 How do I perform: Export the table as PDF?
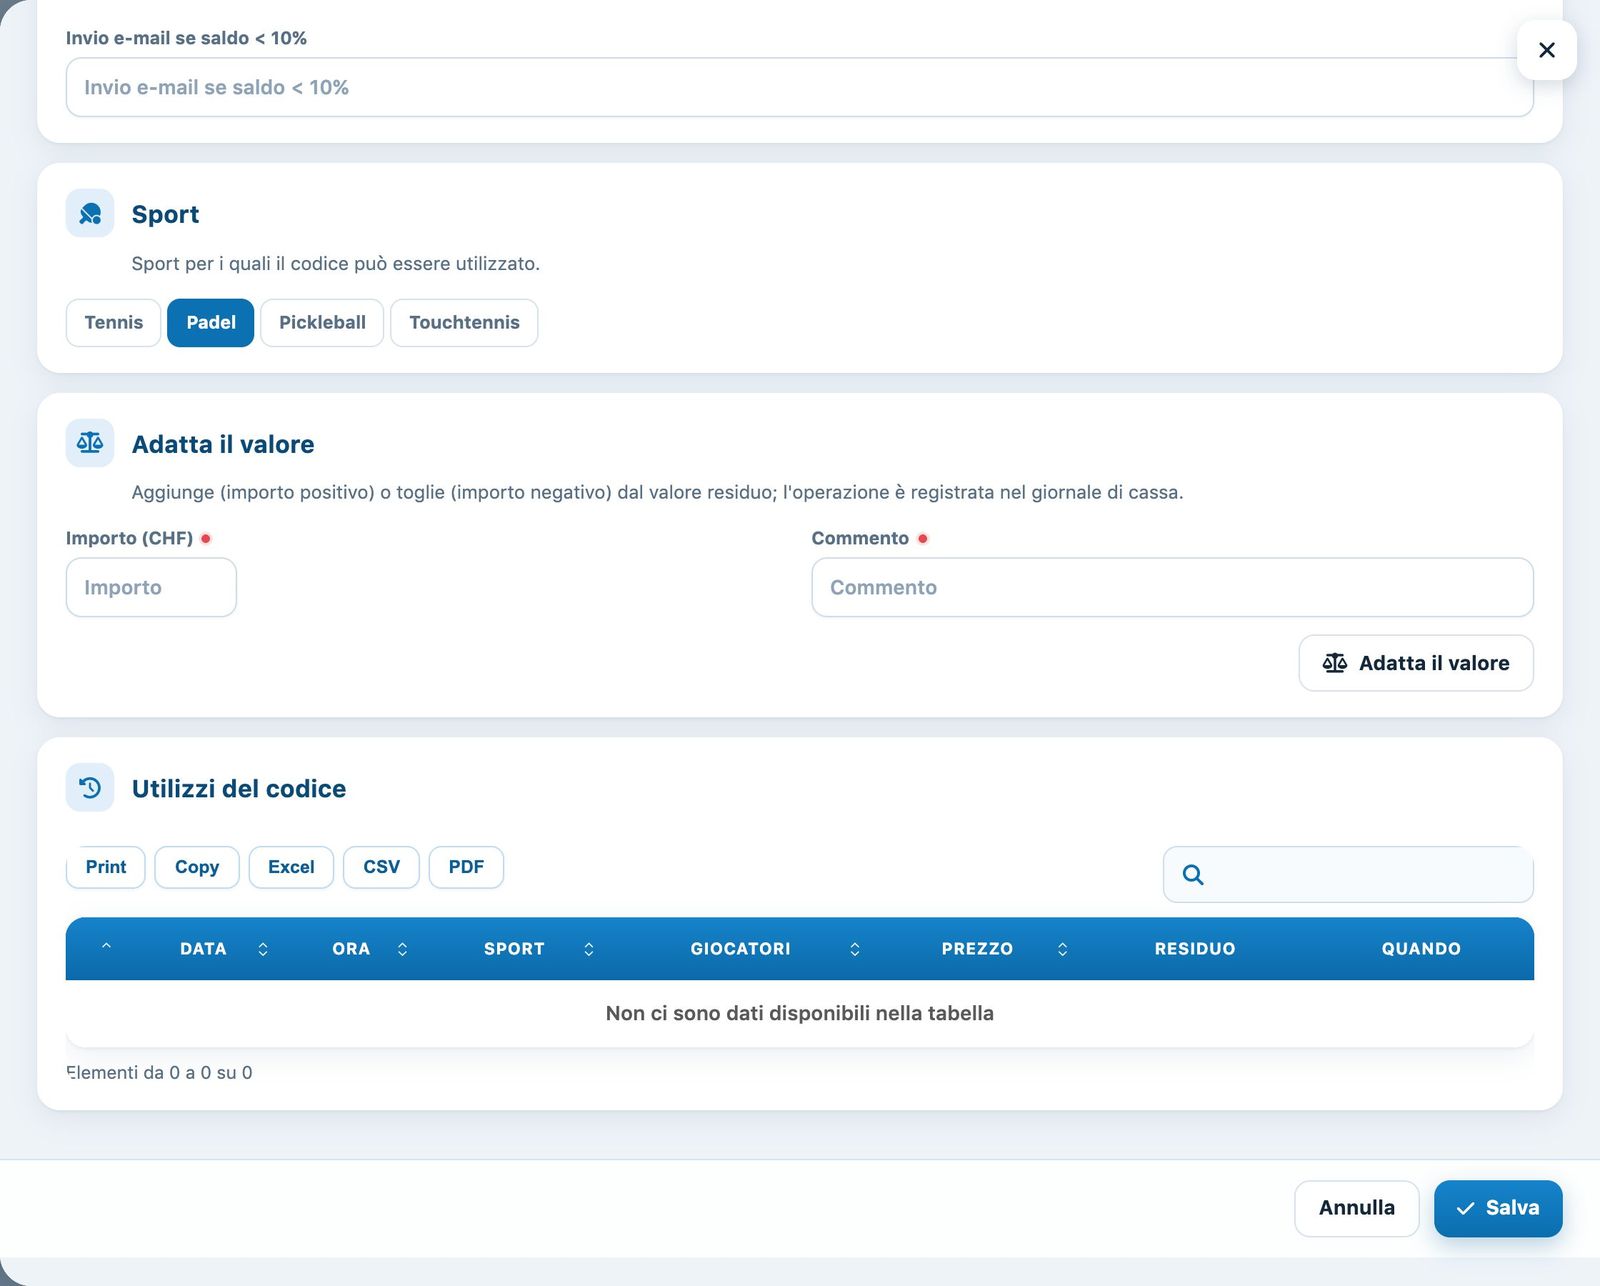(466, 867)
